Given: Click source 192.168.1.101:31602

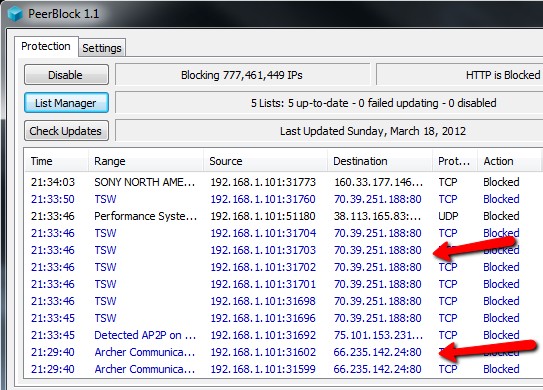Looking at the screenshot, I should (x=263, y=352).
